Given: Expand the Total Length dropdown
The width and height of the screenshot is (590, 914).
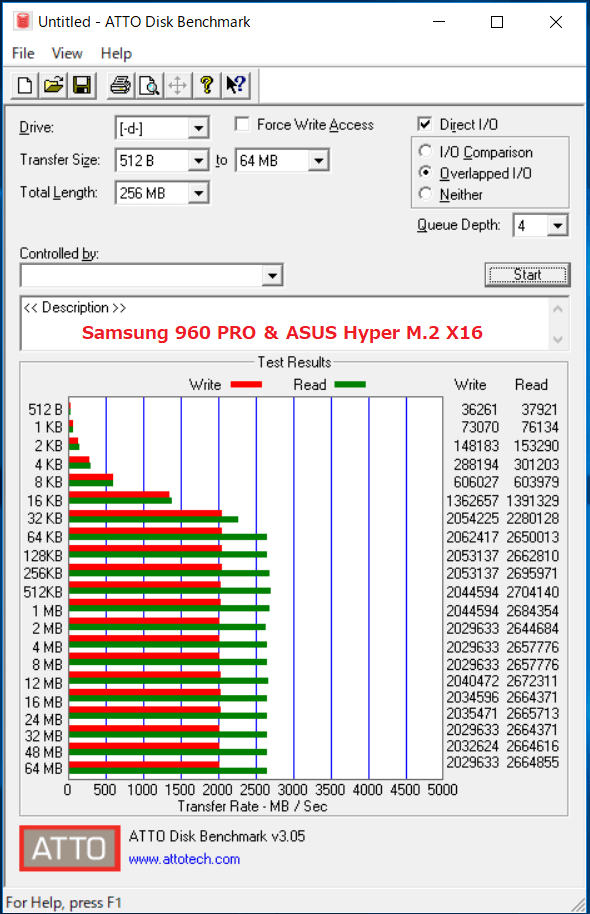Looking at the screenshot, I should pyautogui.click(x=198, y=193).
